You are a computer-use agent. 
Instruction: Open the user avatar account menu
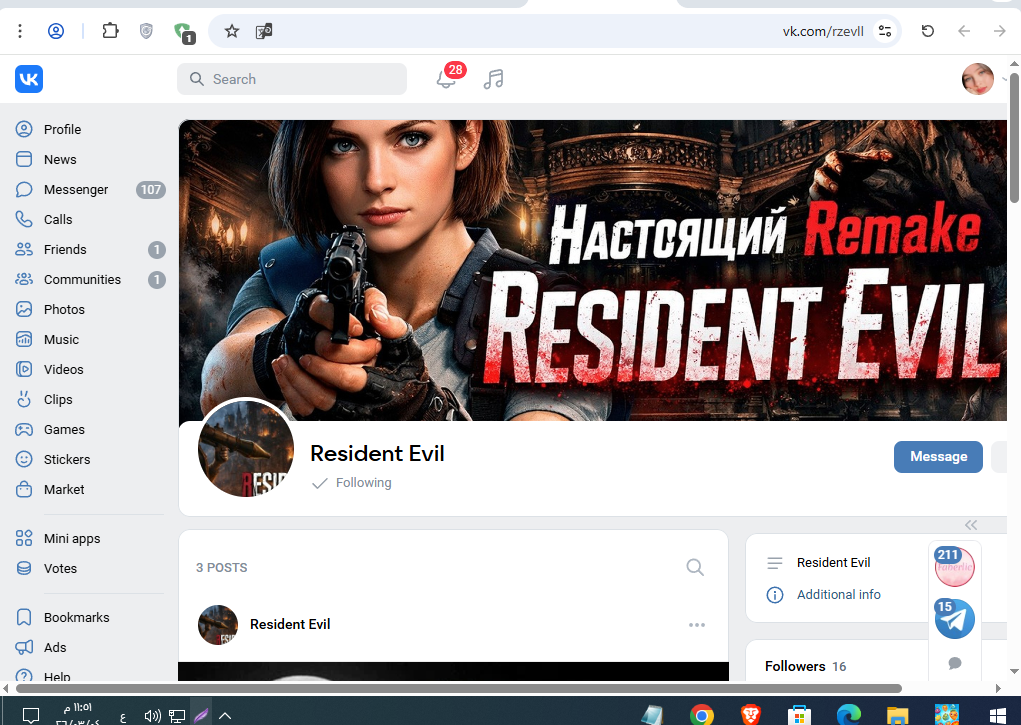point(978,79)
